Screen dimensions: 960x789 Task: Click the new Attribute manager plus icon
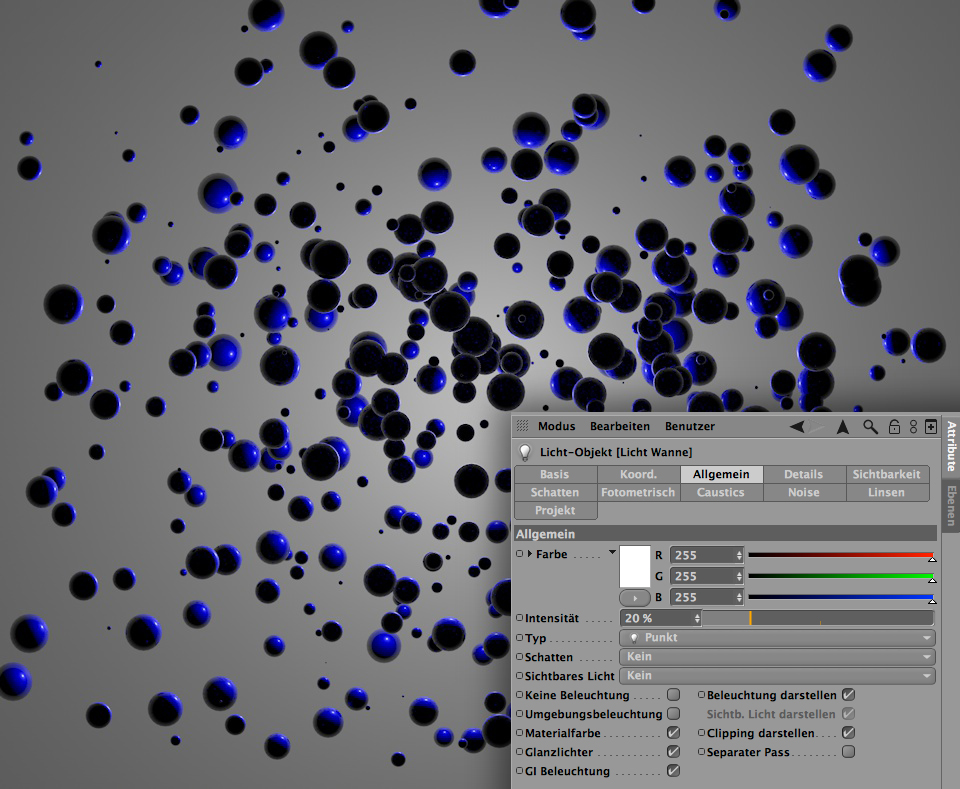coord(931,427)
